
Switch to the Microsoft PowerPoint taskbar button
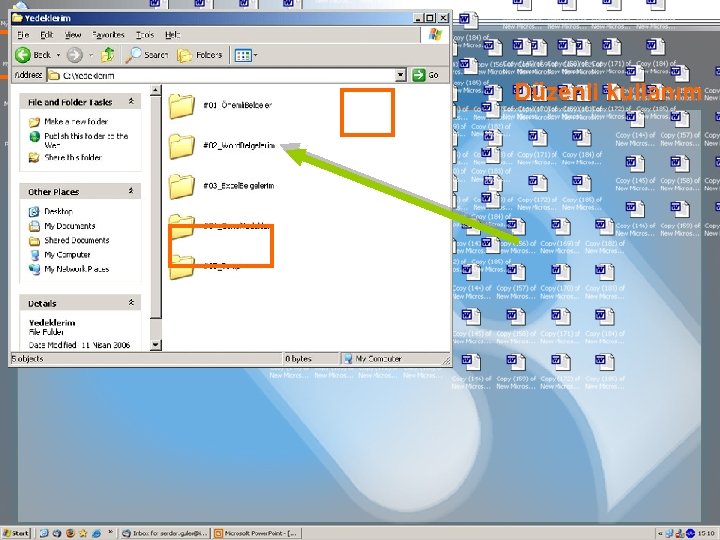[x=257, y=533]
